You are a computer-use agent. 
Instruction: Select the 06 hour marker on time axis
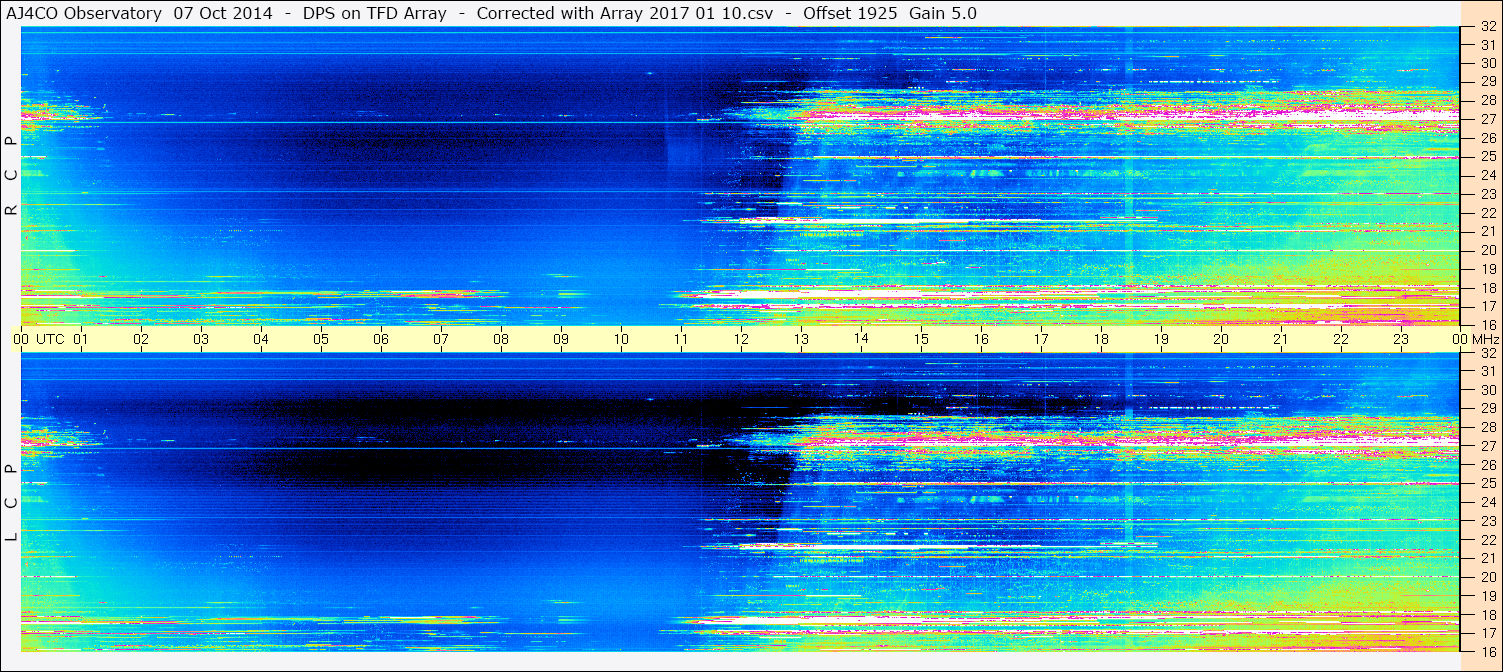(x=381, y=340)
